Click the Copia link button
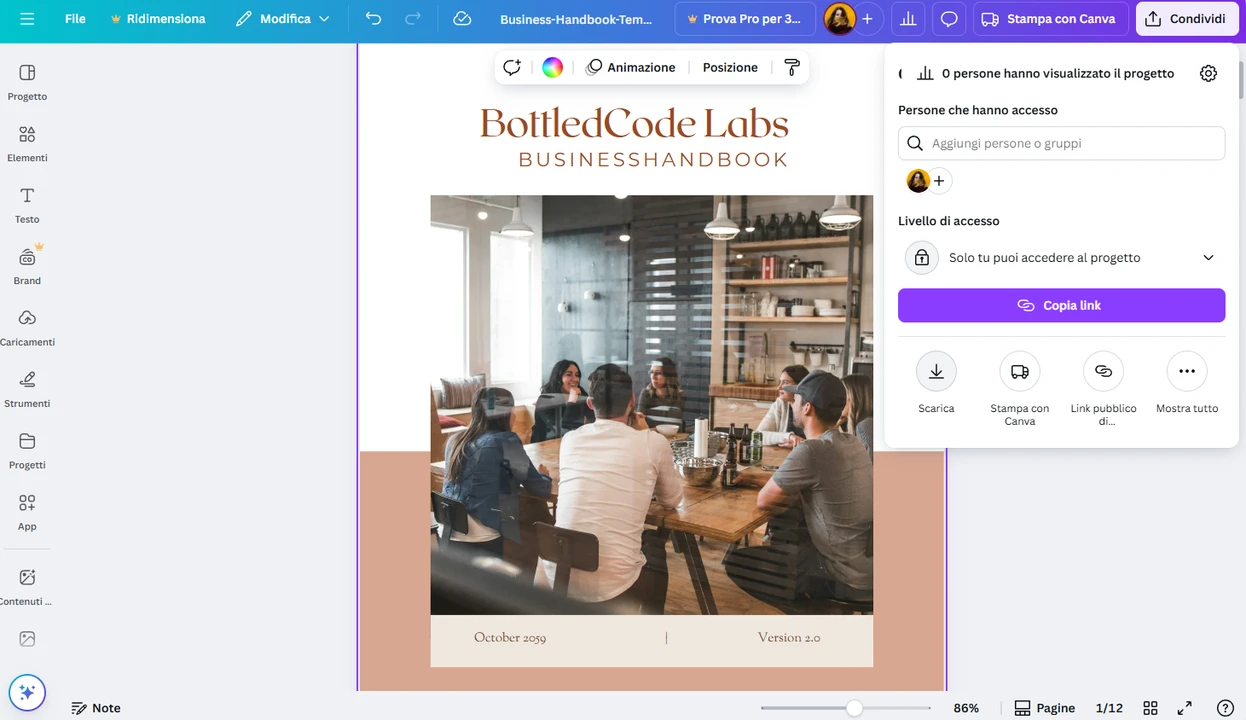 [1061, 305]
